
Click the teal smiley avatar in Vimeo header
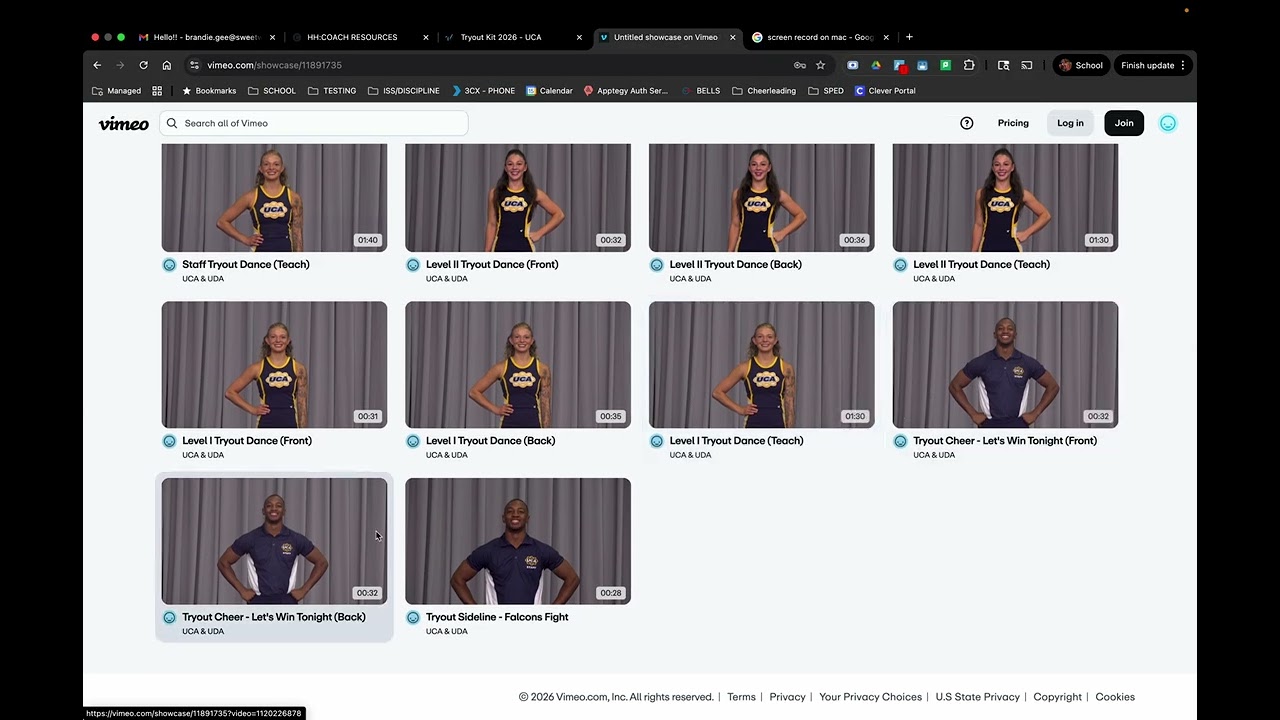pyautogui.click(x=1168, y=123)
